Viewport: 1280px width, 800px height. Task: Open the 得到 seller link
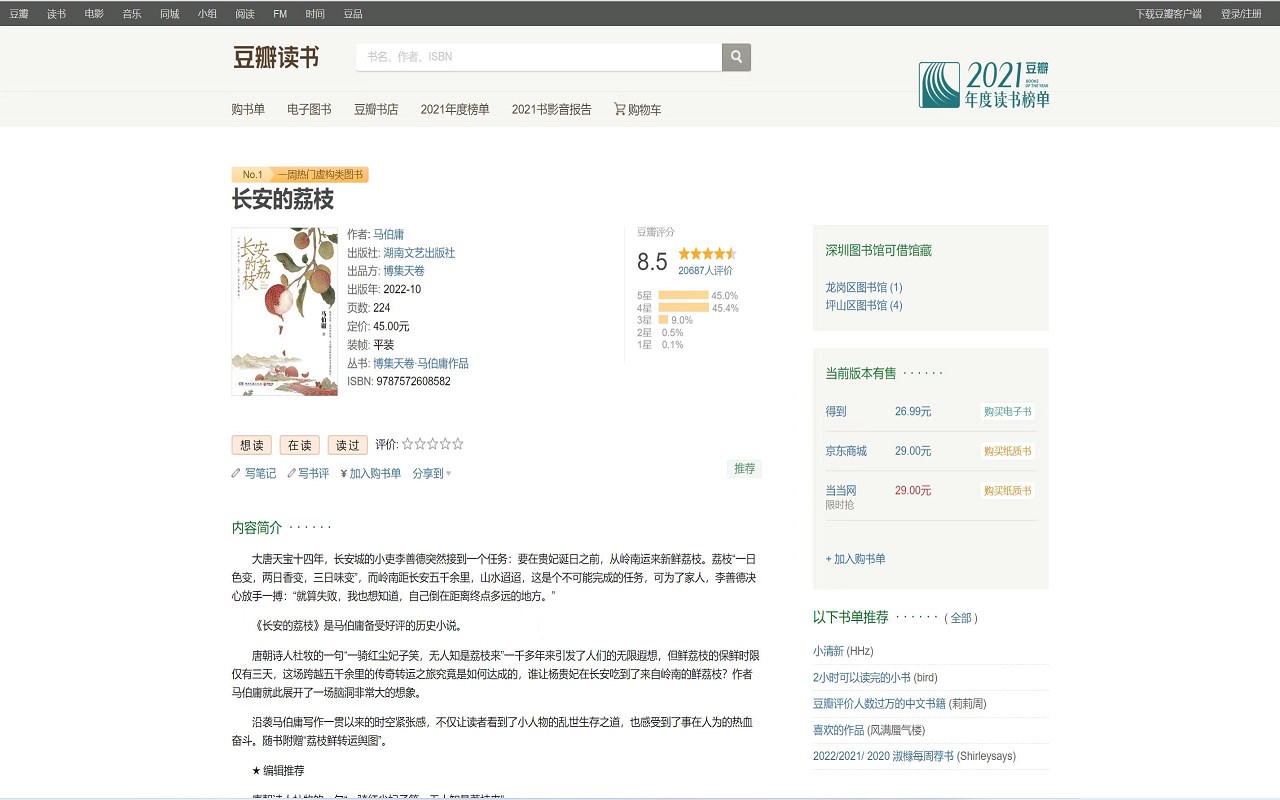836,411
